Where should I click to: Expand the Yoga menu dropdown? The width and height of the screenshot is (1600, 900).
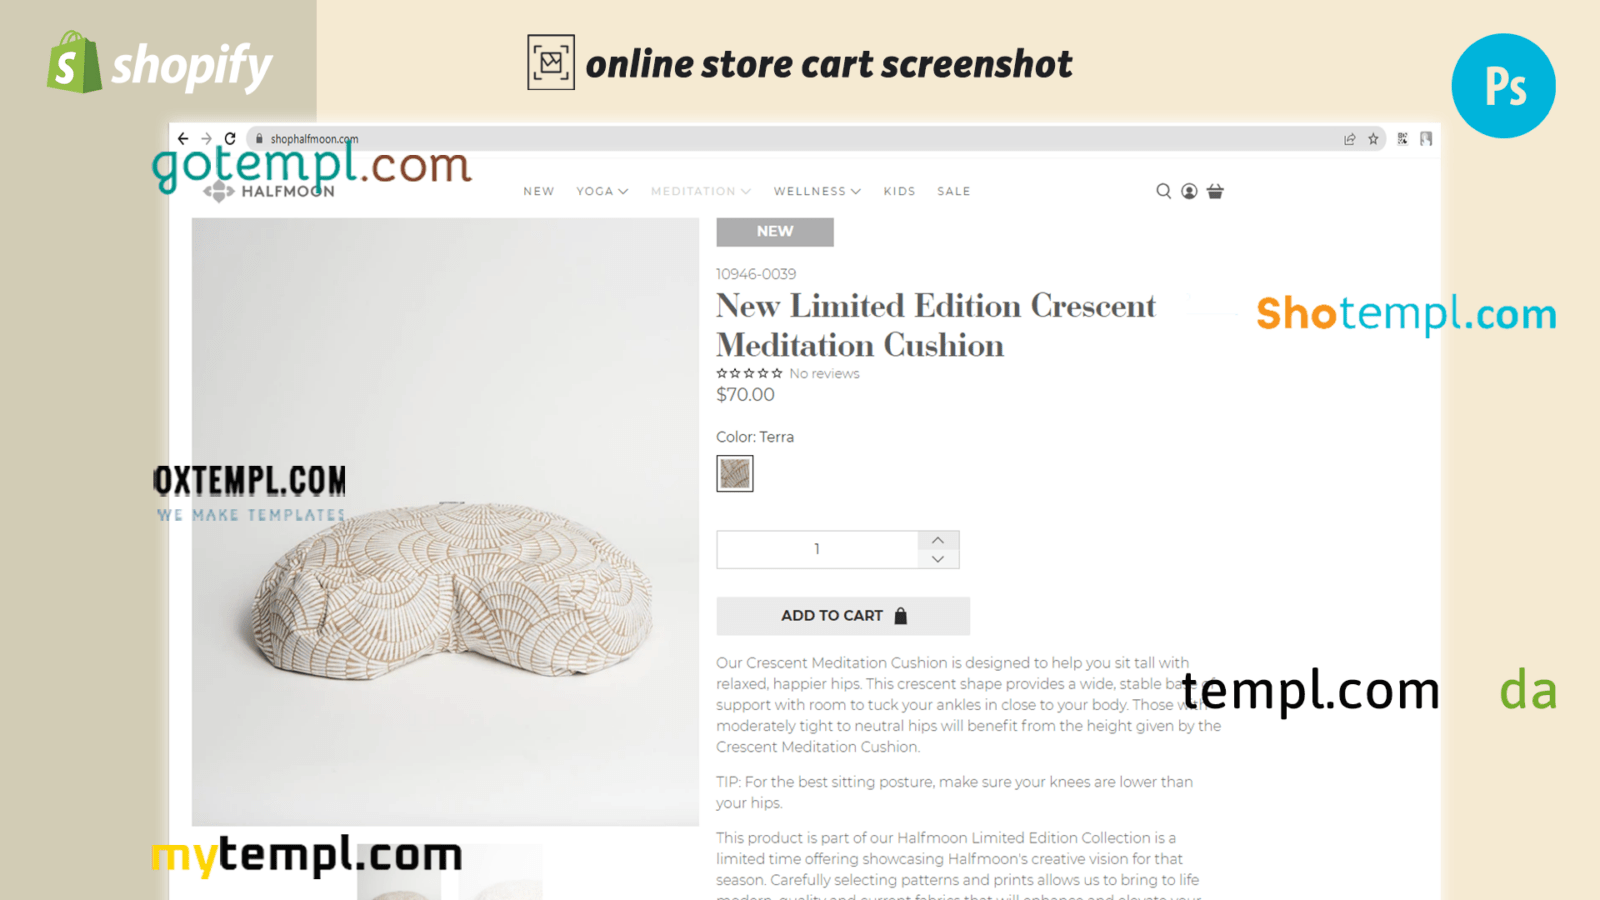602,191
